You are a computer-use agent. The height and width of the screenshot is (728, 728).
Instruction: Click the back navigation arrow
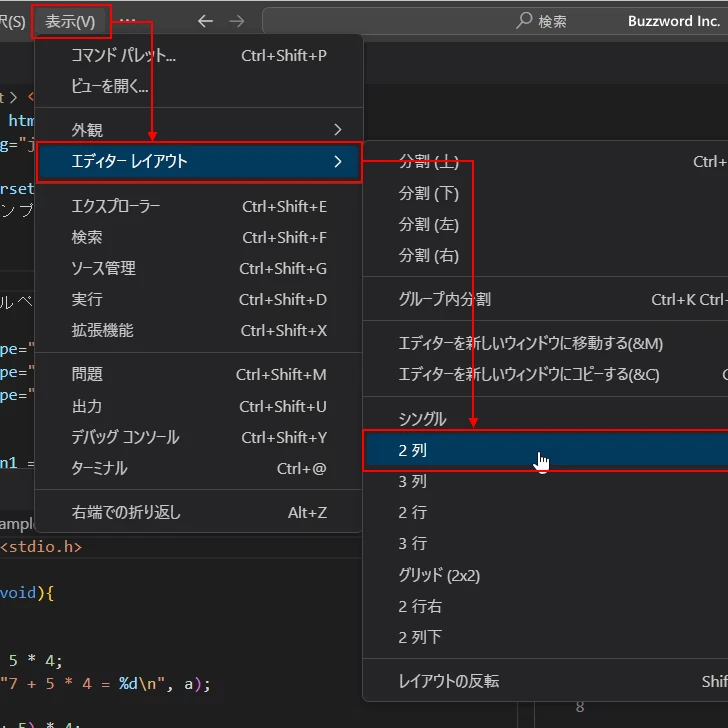(x=205, y=21)
